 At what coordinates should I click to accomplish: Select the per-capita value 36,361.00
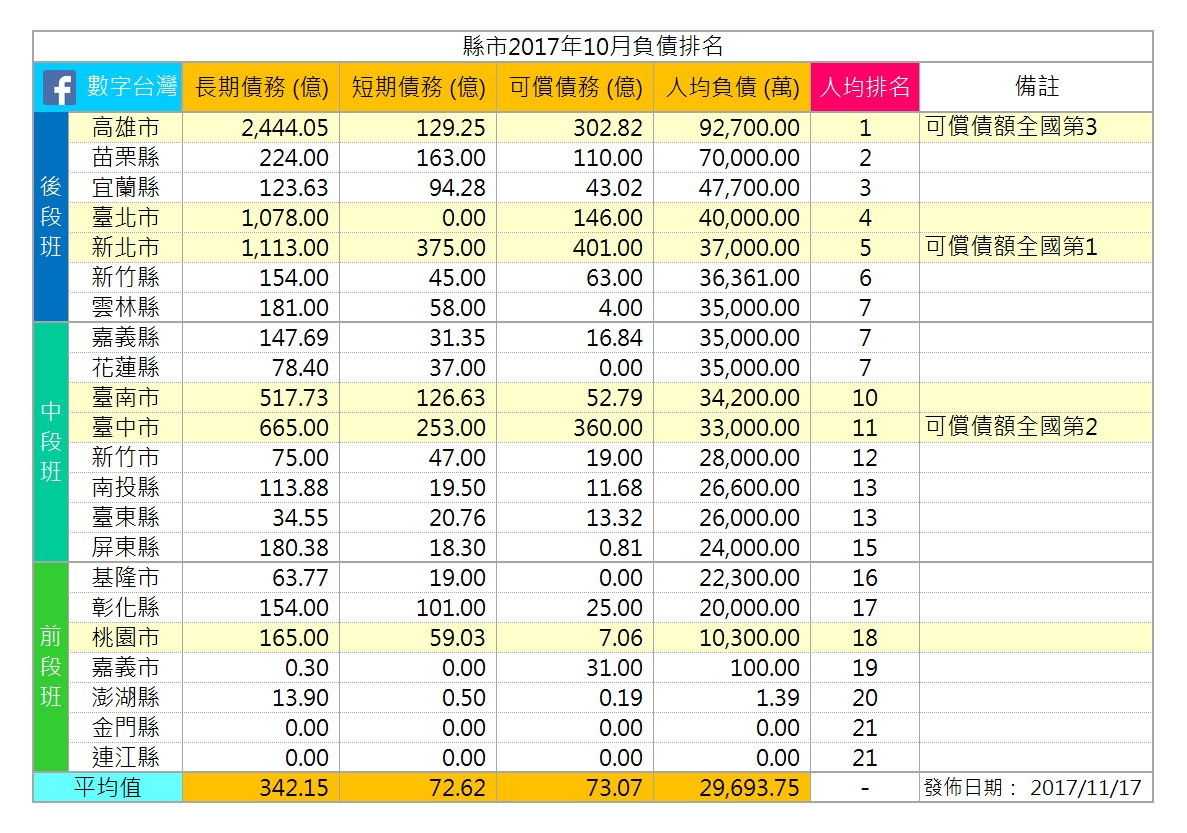pos(749,278)
